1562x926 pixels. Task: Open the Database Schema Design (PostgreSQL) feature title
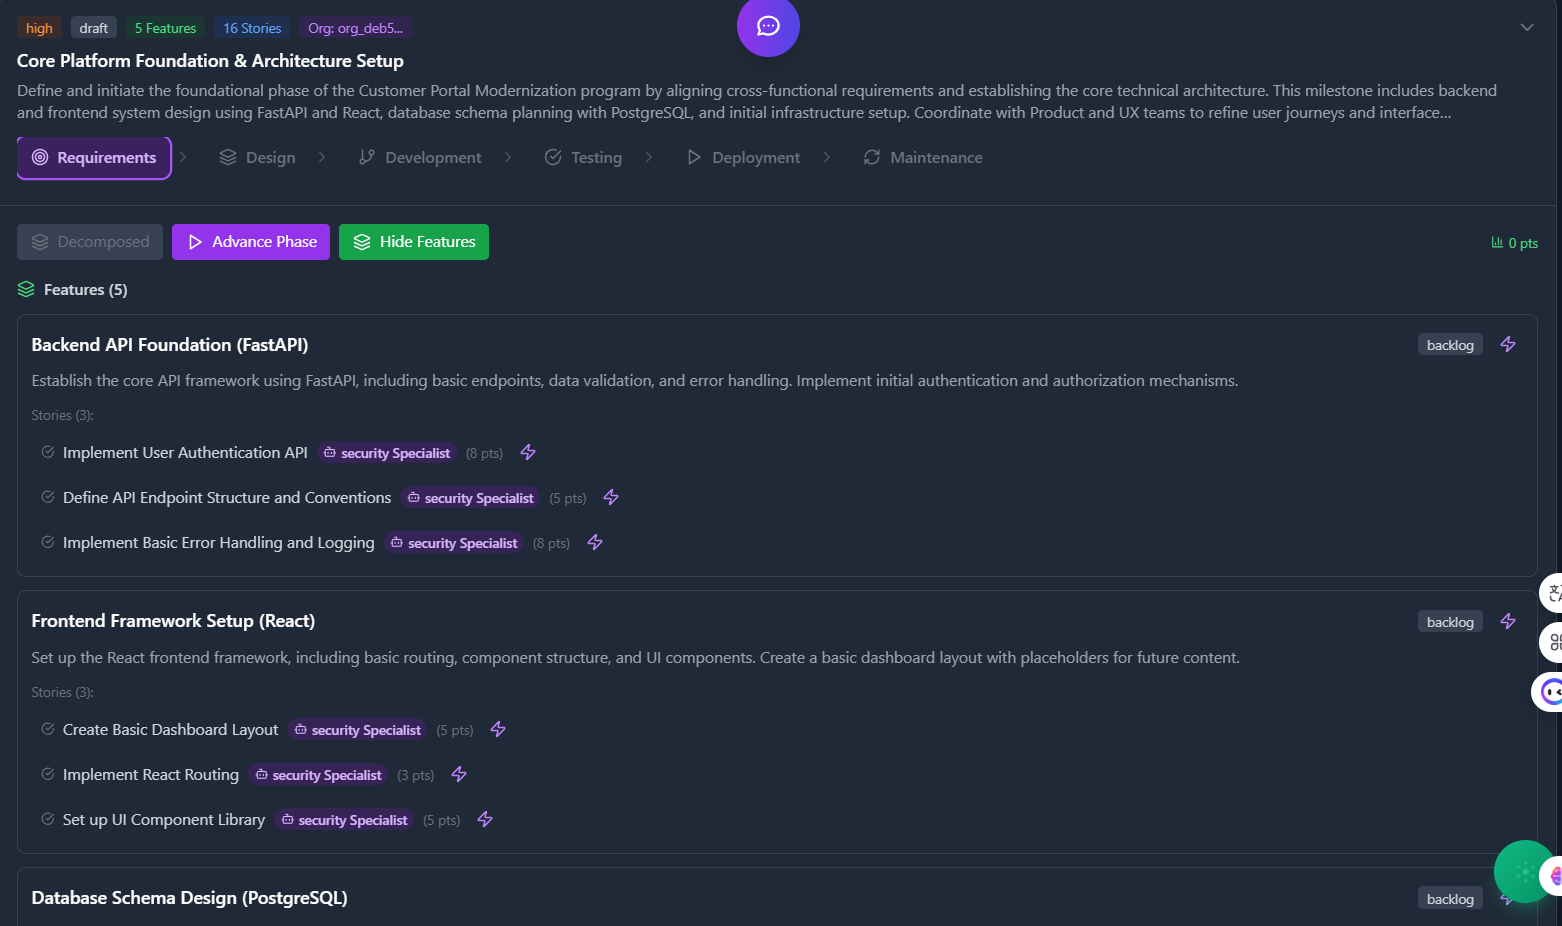(x=189, y=898)
